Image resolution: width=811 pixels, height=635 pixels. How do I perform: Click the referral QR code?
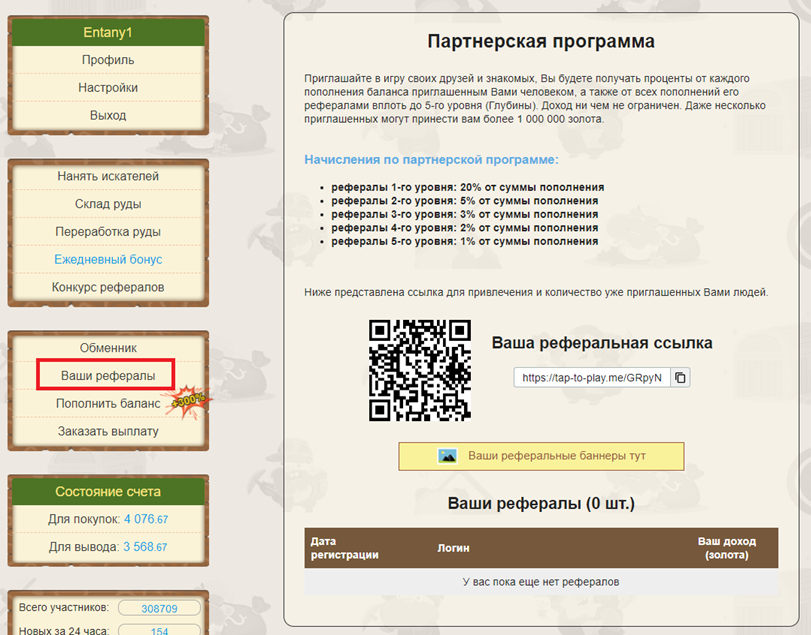point(419,370)
